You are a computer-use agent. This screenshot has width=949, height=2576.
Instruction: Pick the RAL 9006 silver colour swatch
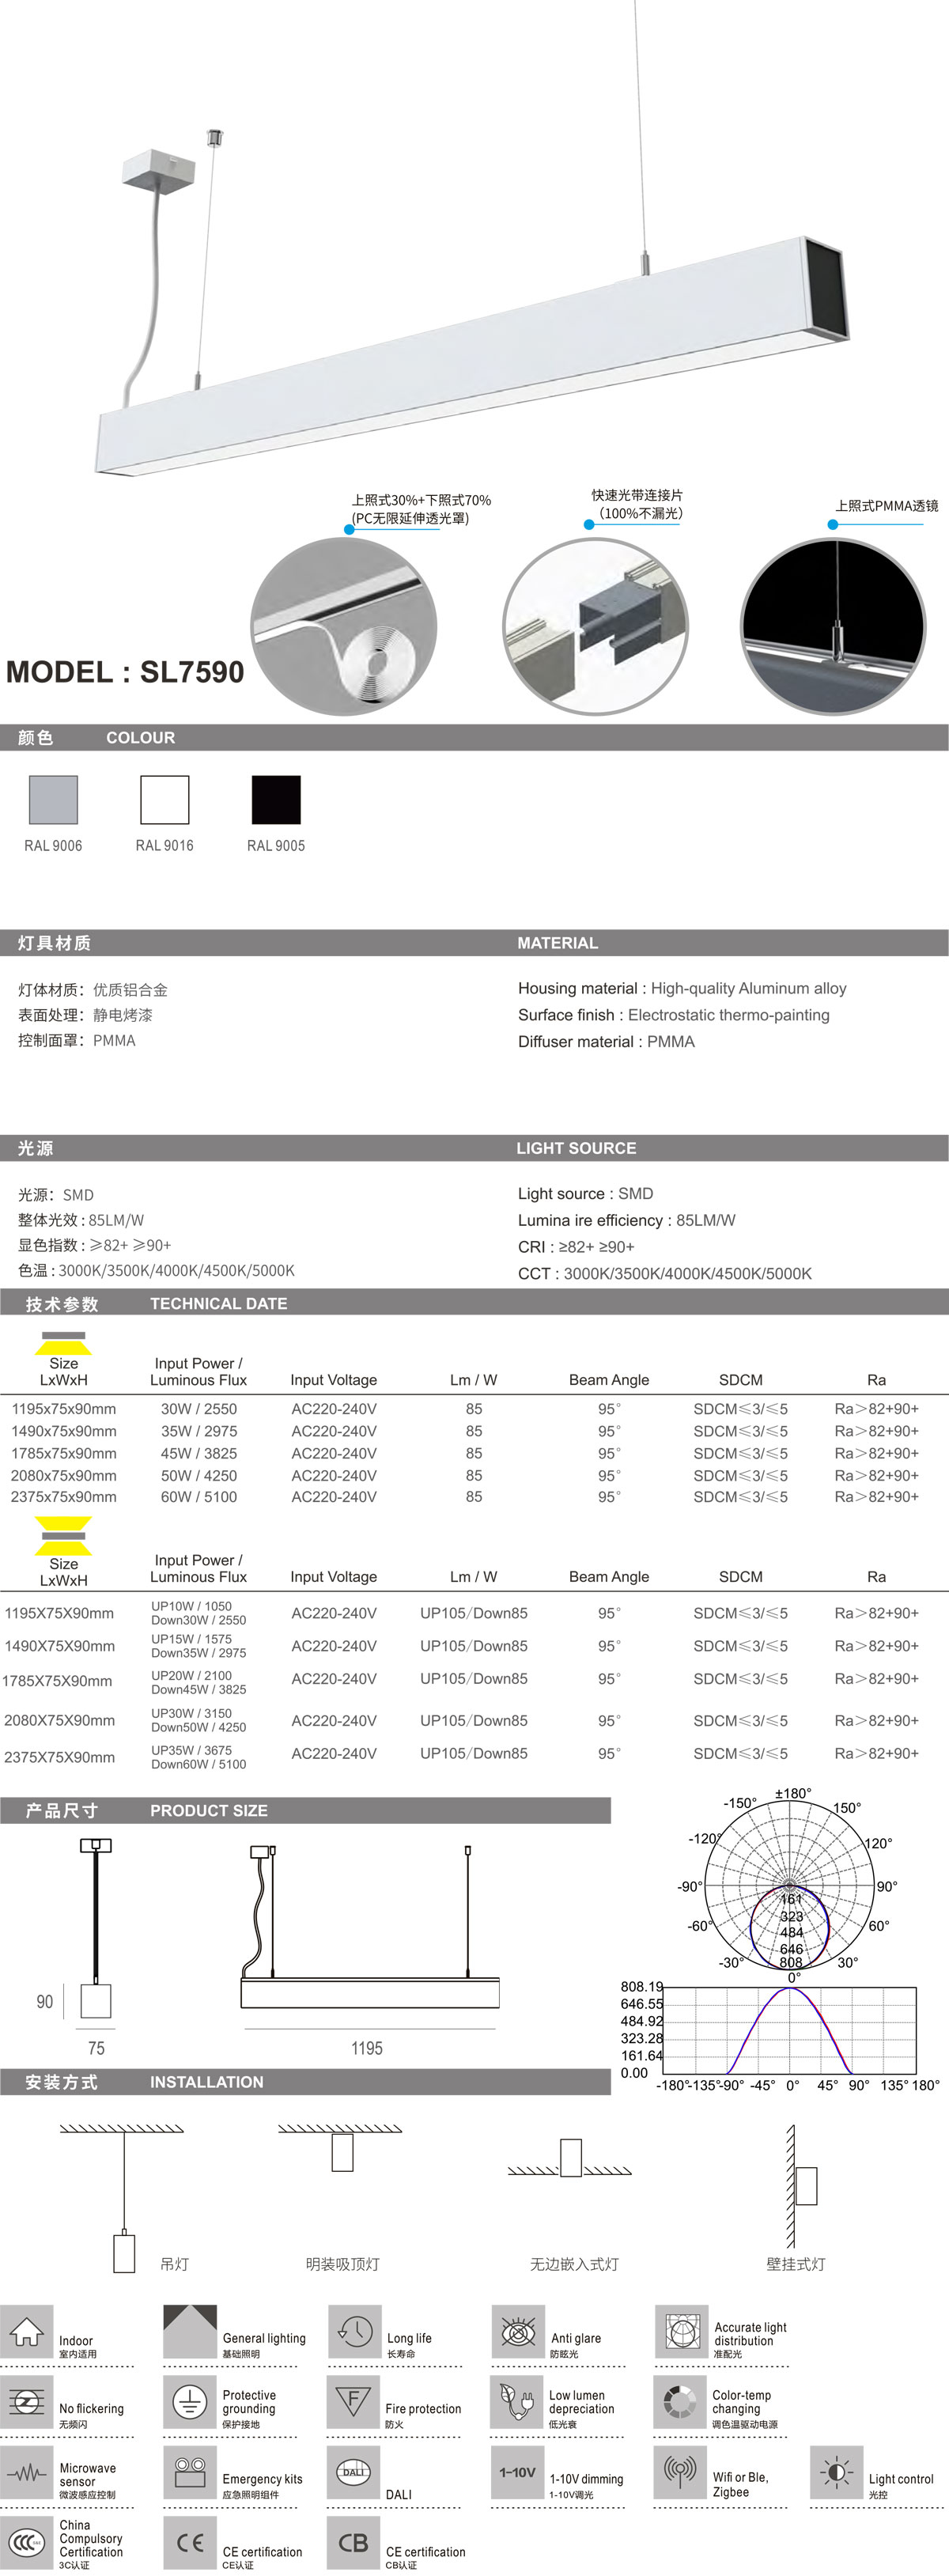(x=53, y=800)
